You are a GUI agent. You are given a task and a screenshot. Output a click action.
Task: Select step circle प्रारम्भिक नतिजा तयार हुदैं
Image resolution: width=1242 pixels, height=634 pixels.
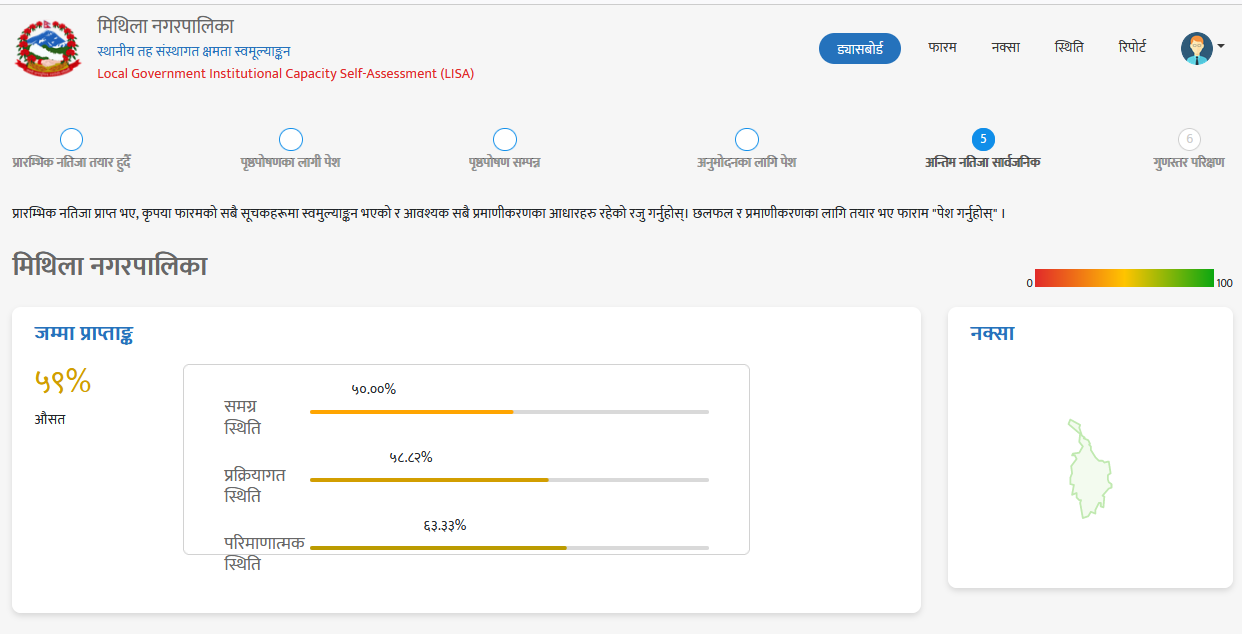(x=72, y=140)
